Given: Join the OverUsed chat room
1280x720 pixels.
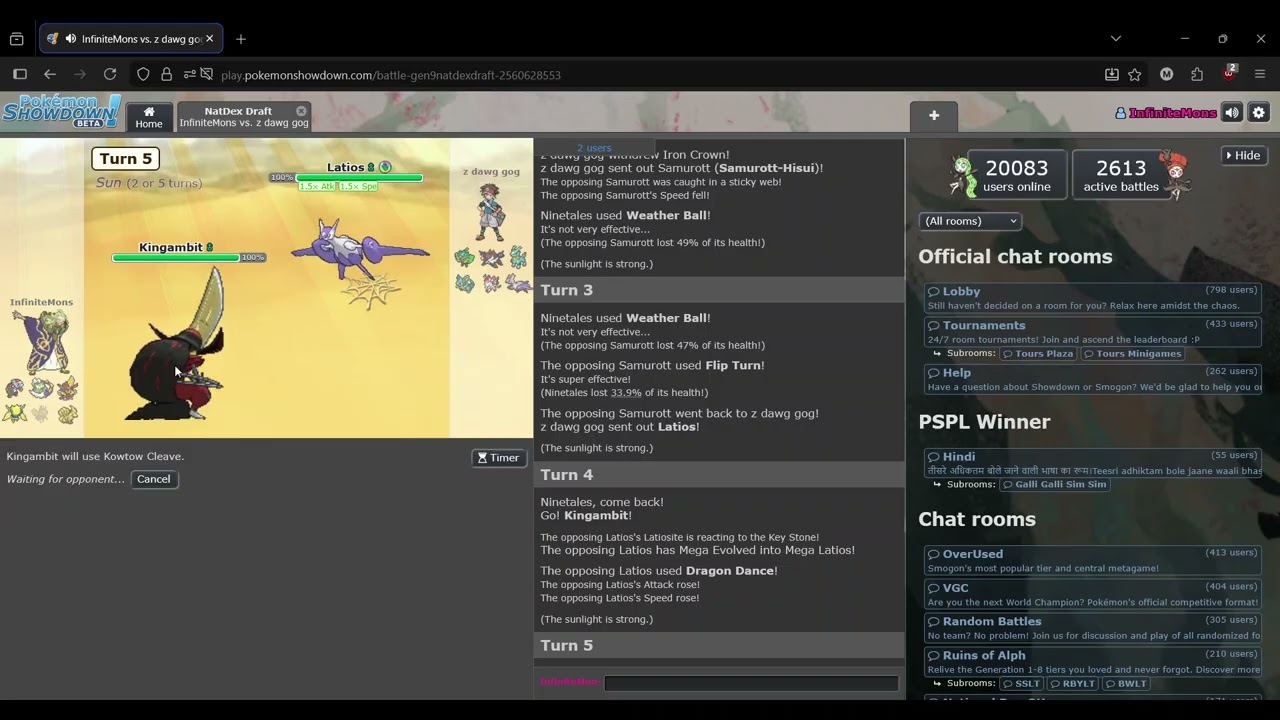Looking at the screenshot, I should click(1093, 560).
